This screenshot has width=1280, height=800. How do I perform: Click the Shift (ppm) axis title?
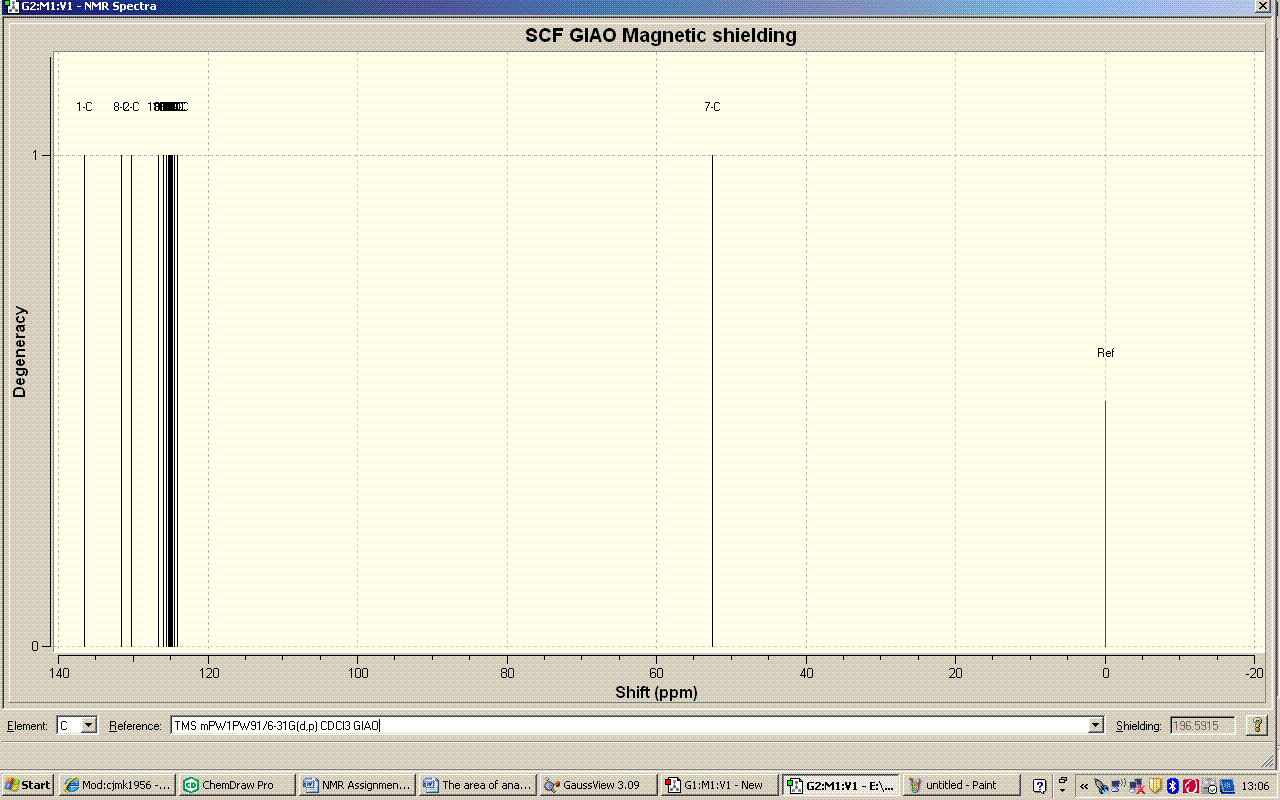(x=656, y=692)
